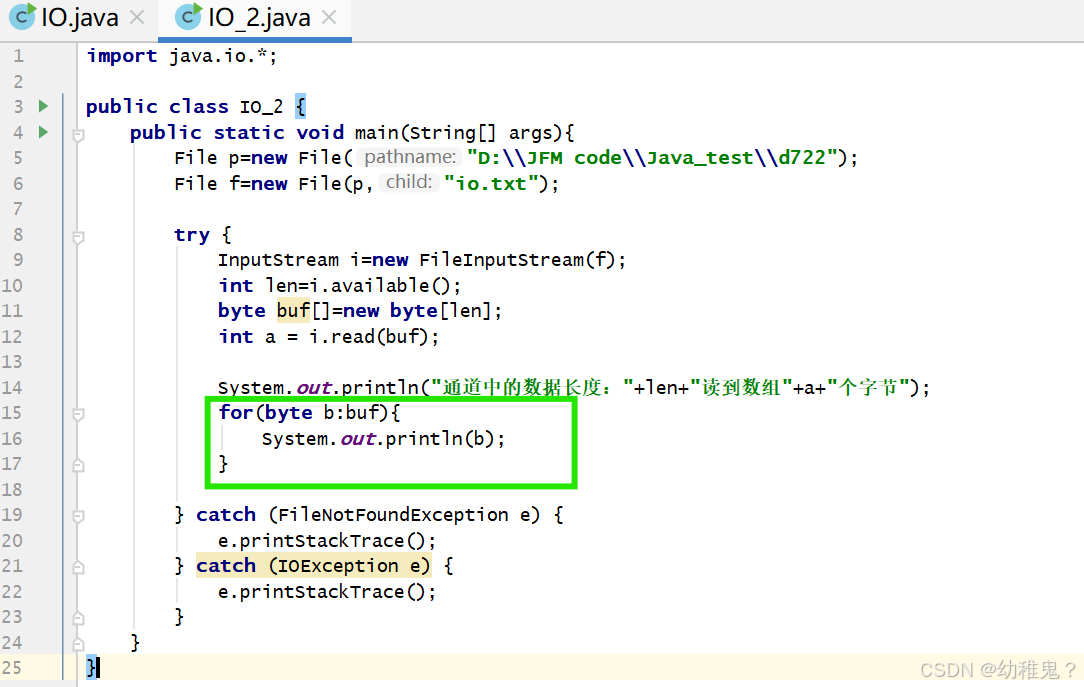Click e.printStackTrace() on line 20

point(327,540)
